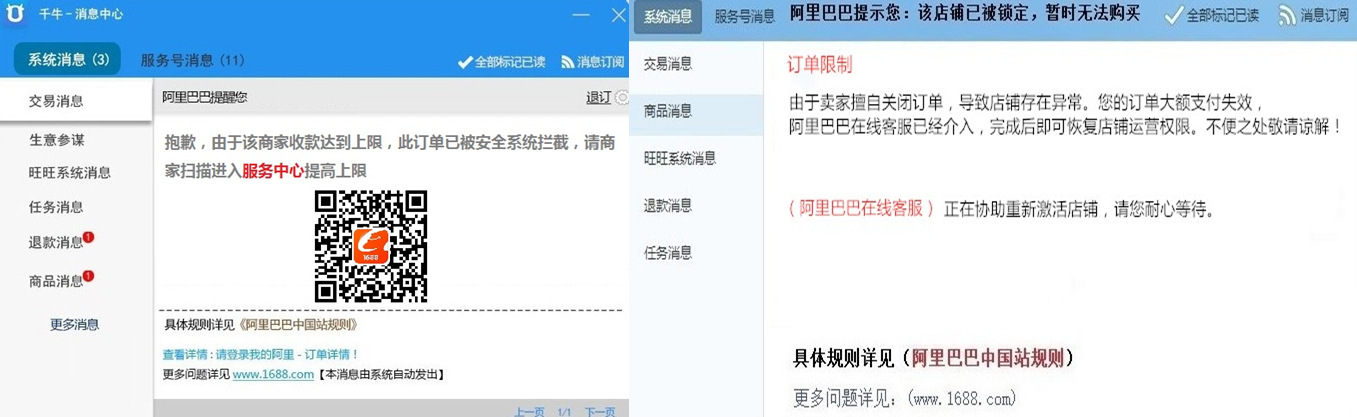Go to previous page with 上一页
1357x417 pixels.
[529, 411]
